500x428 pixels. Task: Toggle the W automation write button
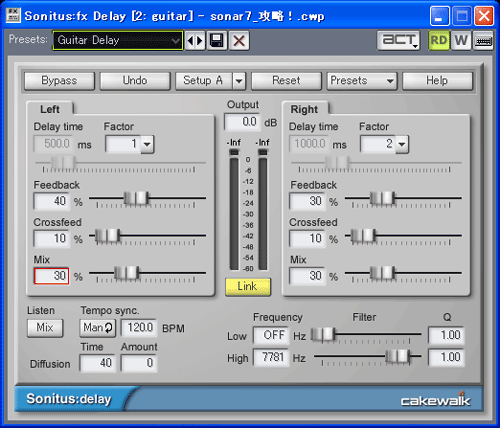[461, 41]
